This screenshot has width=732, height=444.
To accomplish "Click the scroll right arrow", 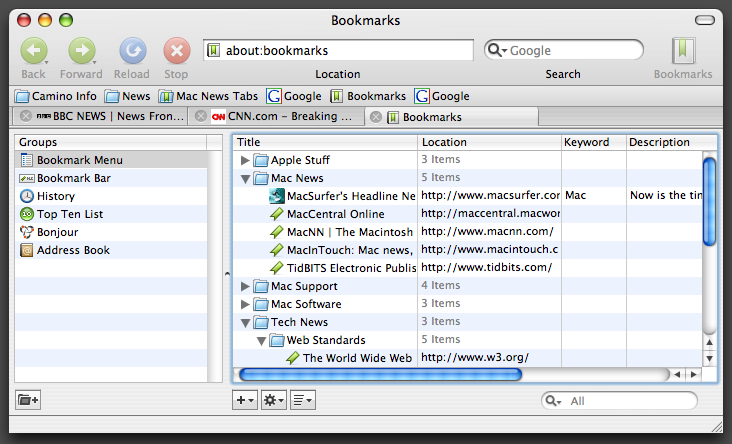I will coord(694,374).
